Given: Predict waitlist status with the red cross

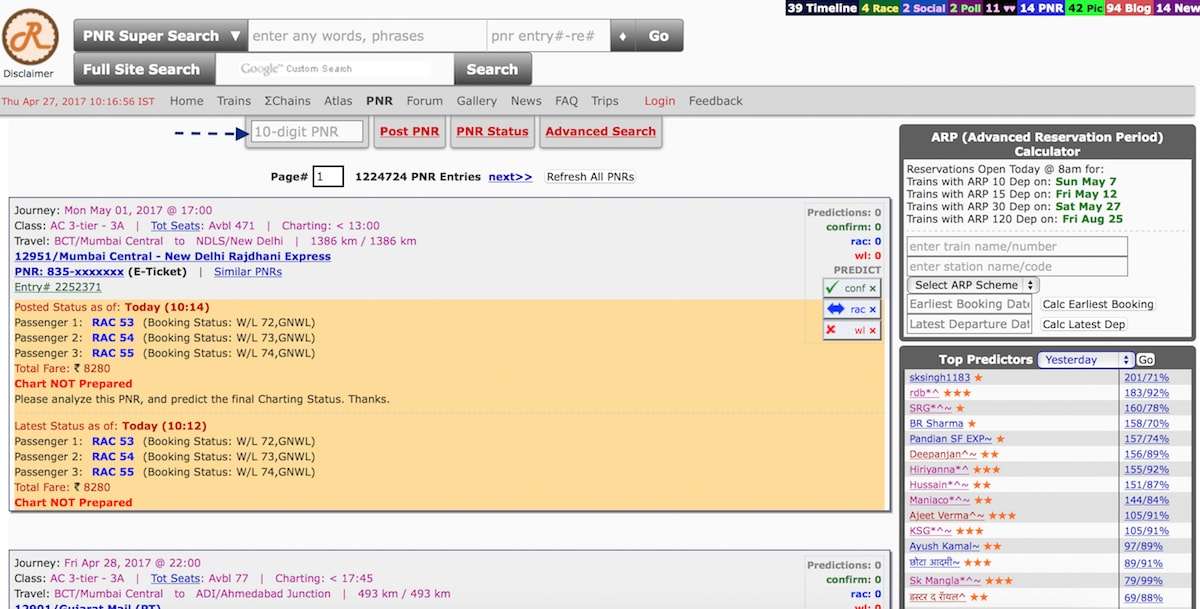Looking at the screenshot, I should tap(852, 330).
